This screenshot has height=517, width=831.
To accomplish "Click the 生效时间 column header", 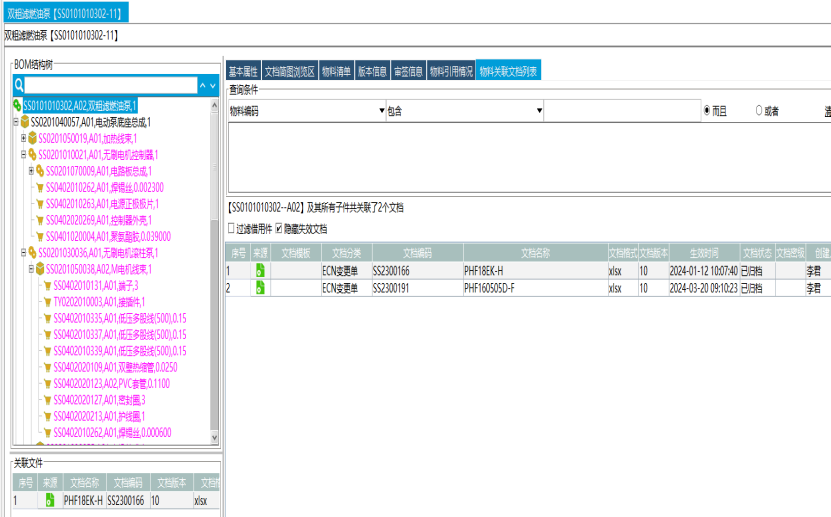I will point(689,253).
